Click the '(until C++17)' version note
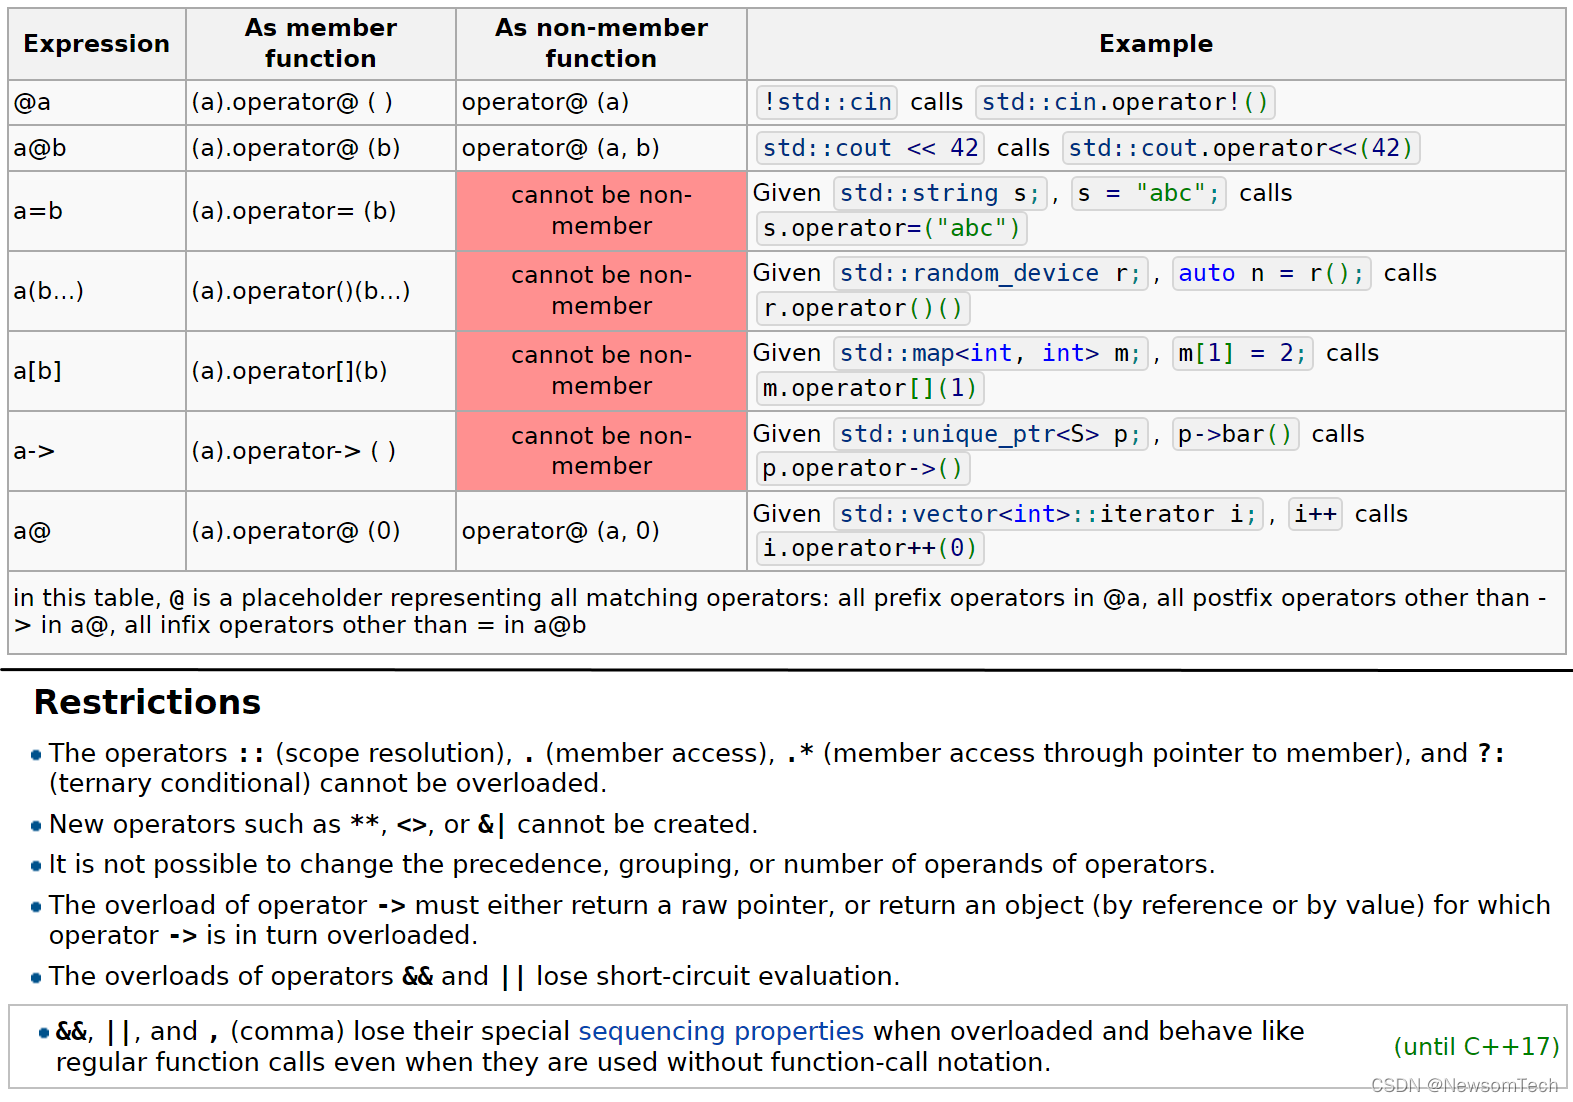1573x1102 pixels. click(1477, 1047)
